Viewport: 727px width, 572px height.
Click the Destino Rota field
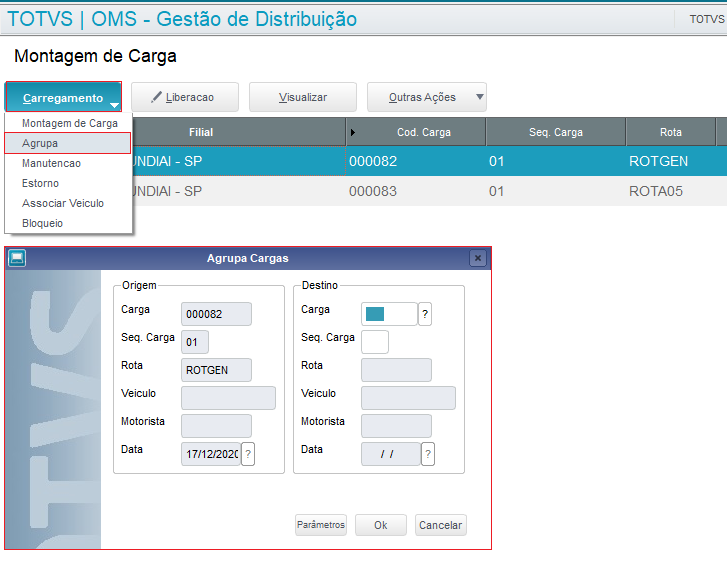[x=396, y=370]
